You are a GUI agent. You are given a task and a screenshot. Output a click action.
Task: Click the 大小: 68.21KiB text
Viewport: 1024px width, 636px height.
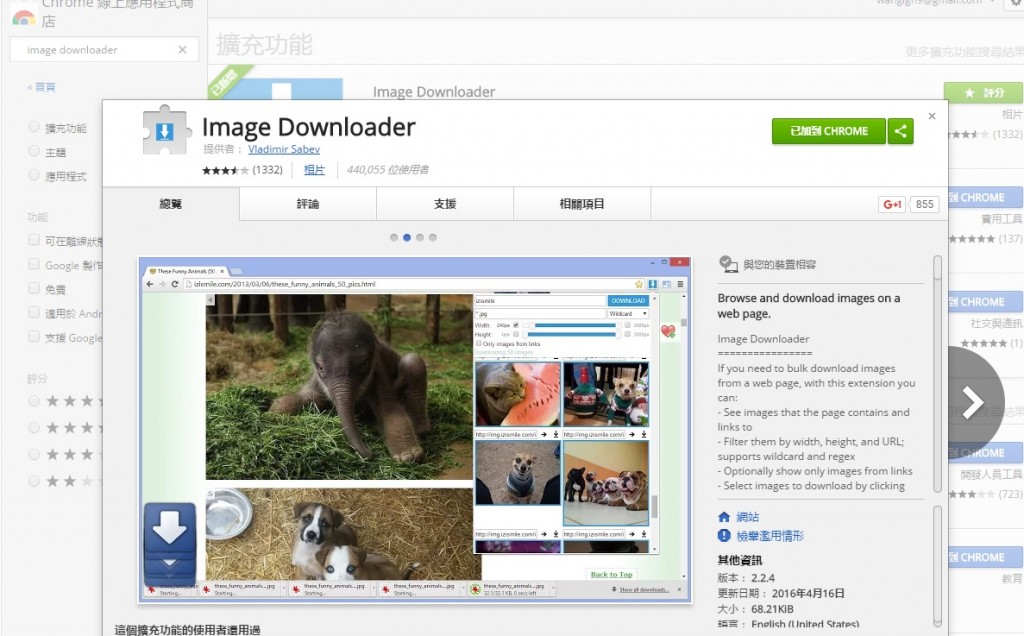(756, 609)
